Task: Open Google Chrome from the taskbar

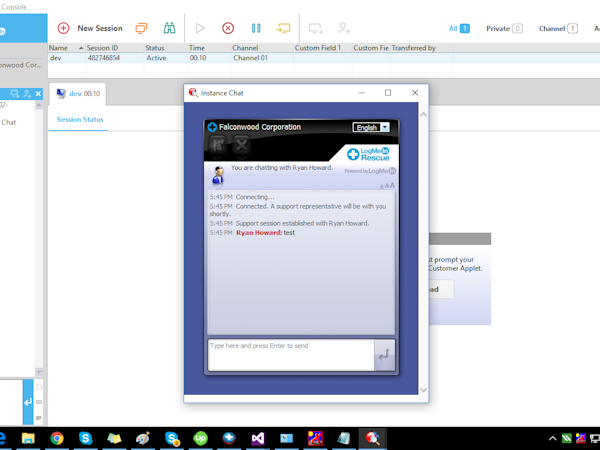Action: 57,438
